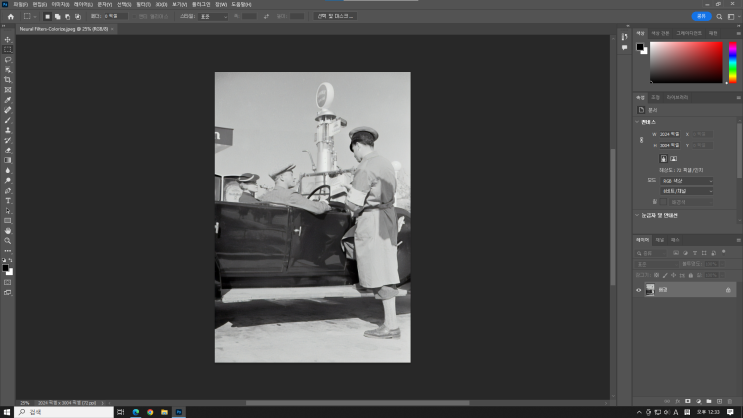Select the Brush tool
Viewport: 743px width, 418px height.
tap(8, 120)
